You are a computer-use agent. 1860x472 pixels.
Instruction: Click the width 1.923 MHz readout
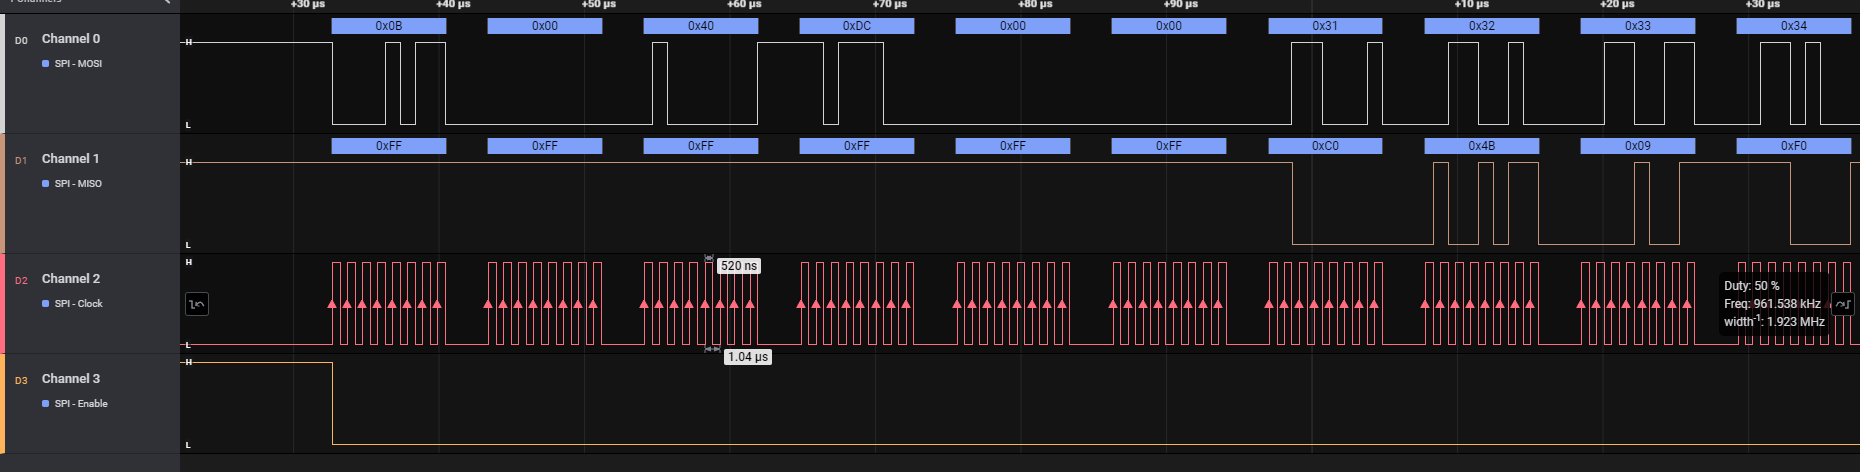[x=1774, y=322]
